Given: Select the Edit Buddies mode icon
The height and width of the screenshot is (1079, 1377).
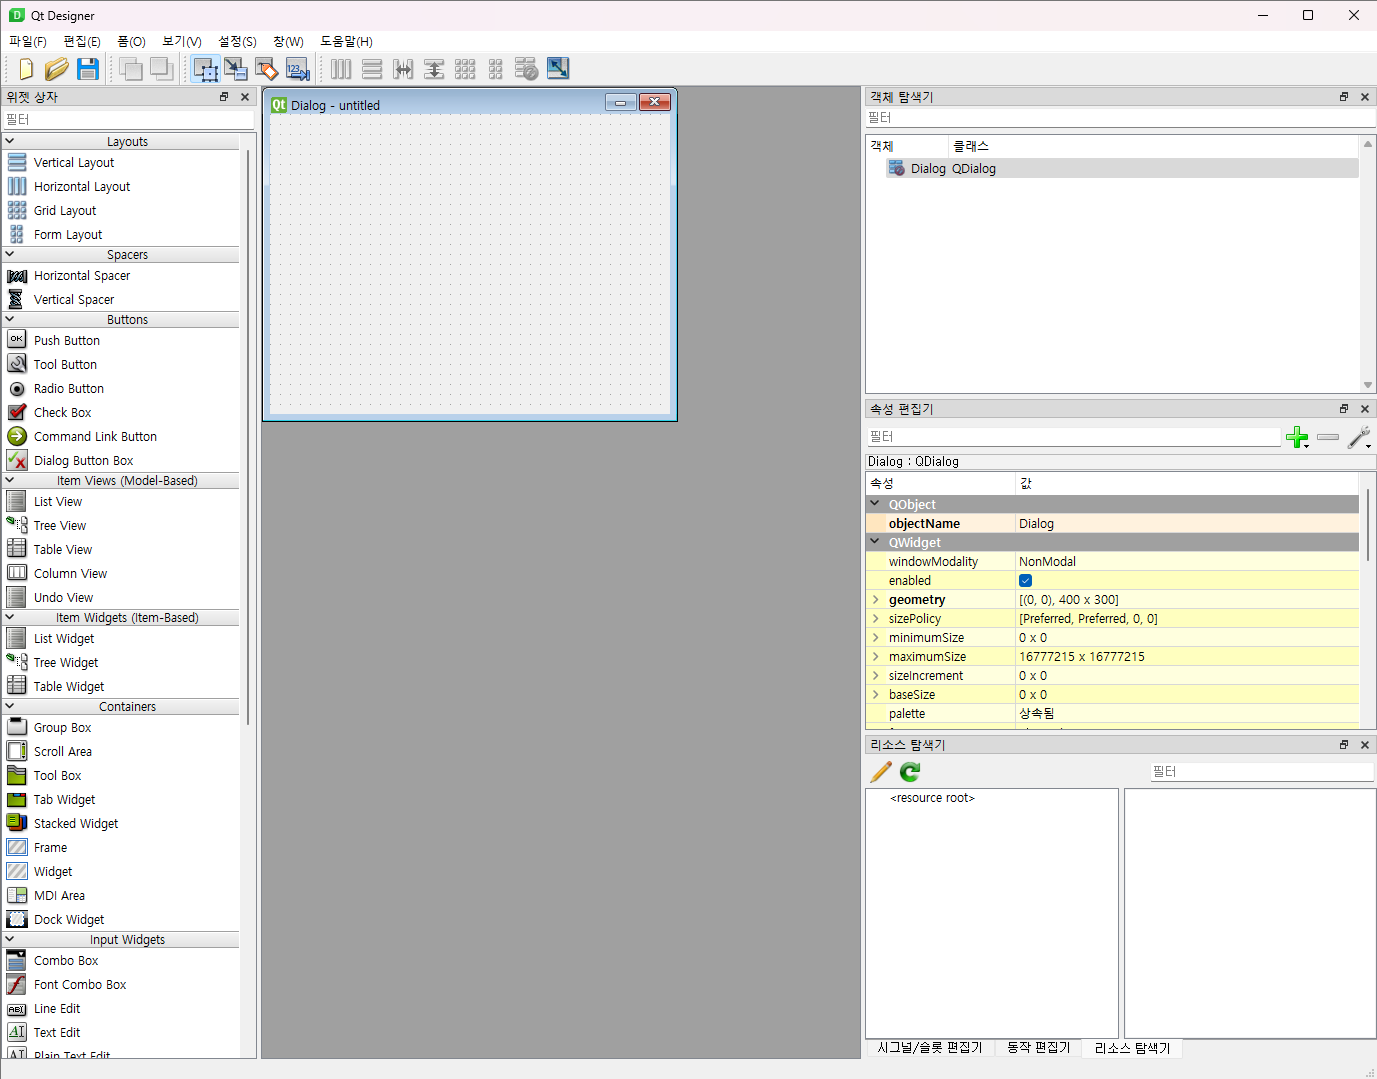Looking at the screenshot, I should coord(267,69).
